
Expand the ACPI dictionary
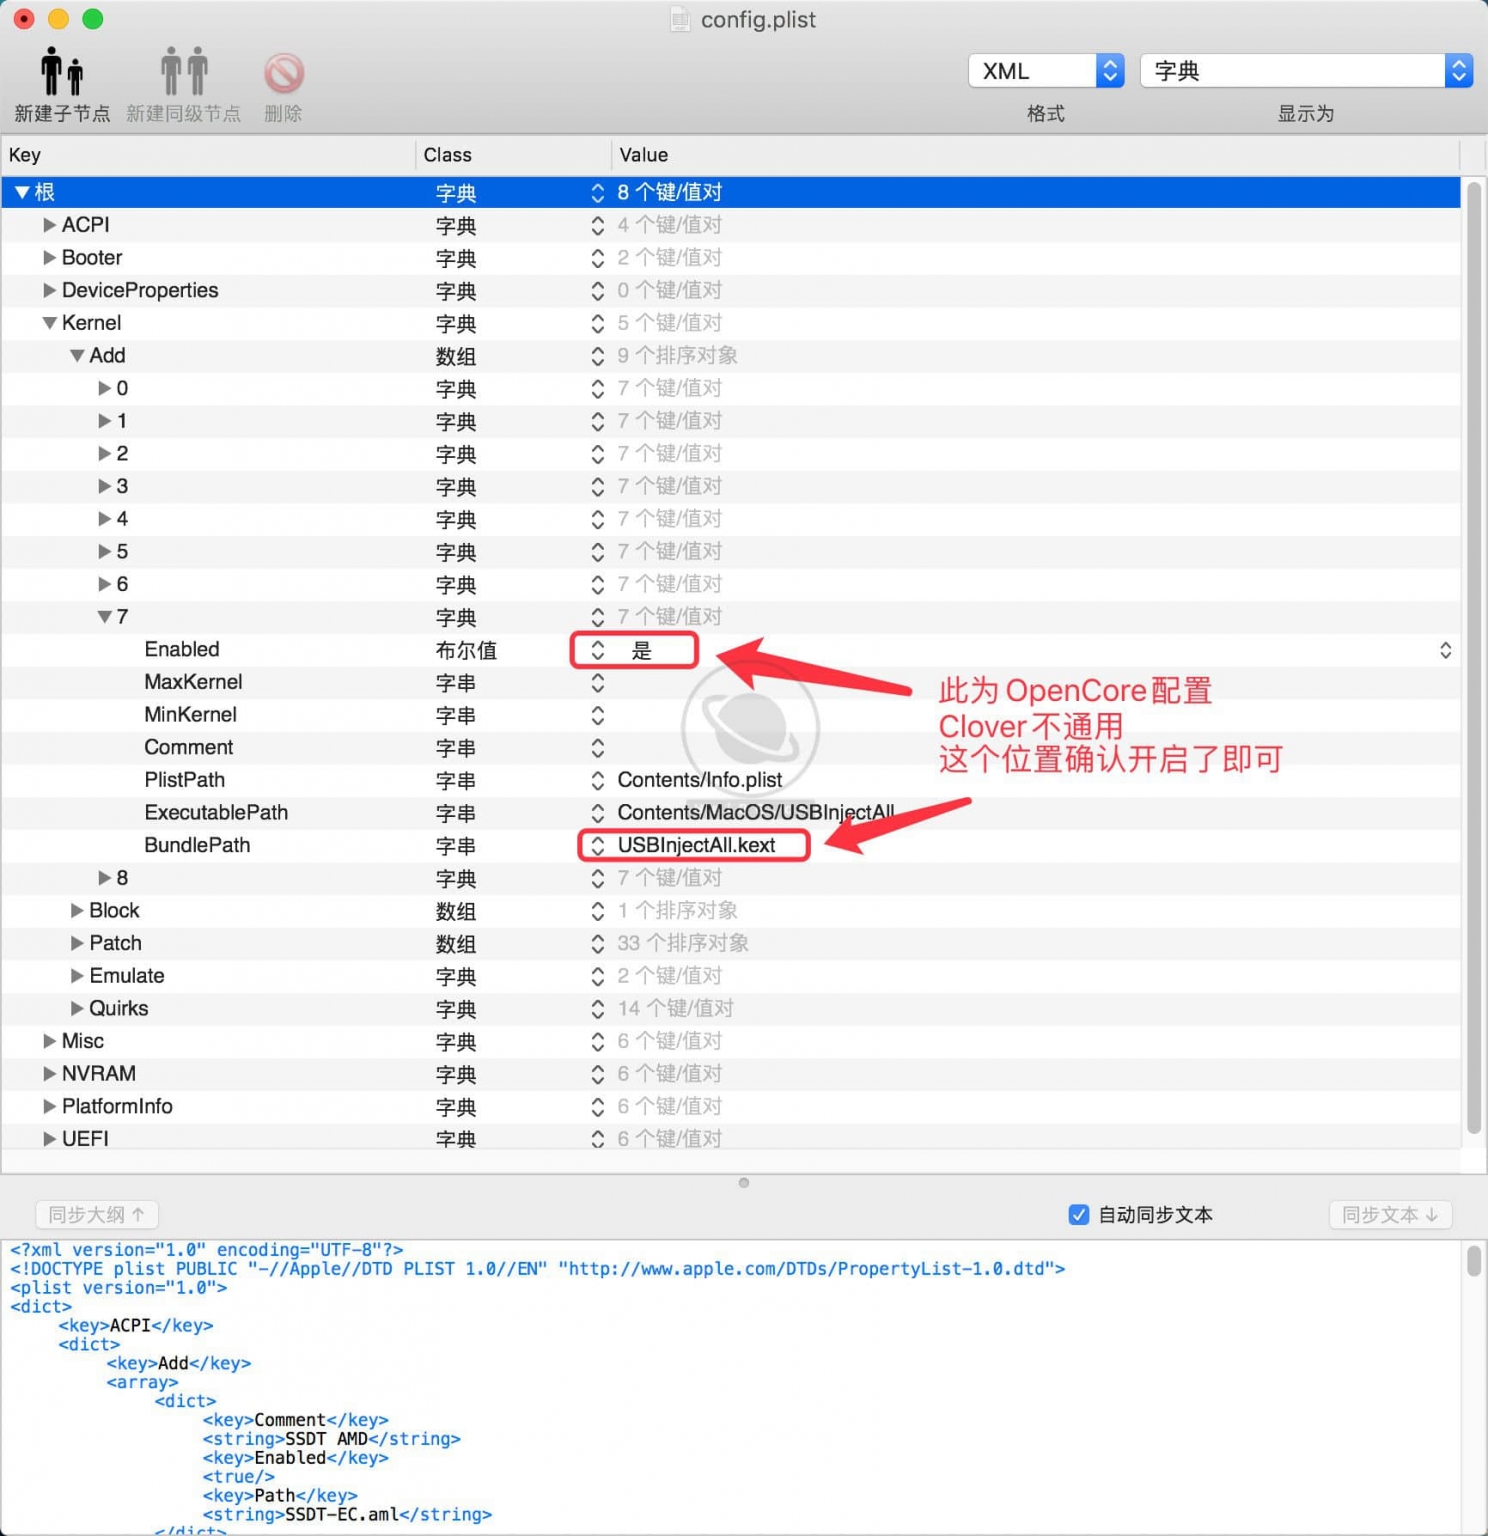click(50, 224)
